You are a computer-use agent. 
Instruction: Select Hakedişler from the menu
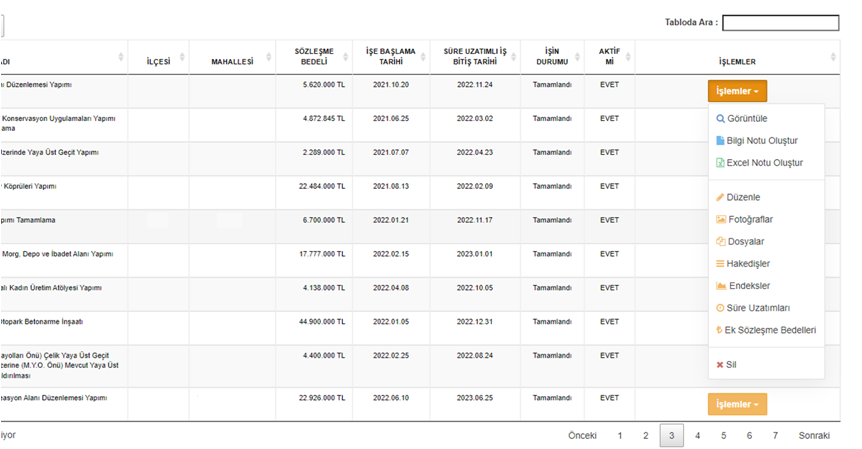pos(749,263)
